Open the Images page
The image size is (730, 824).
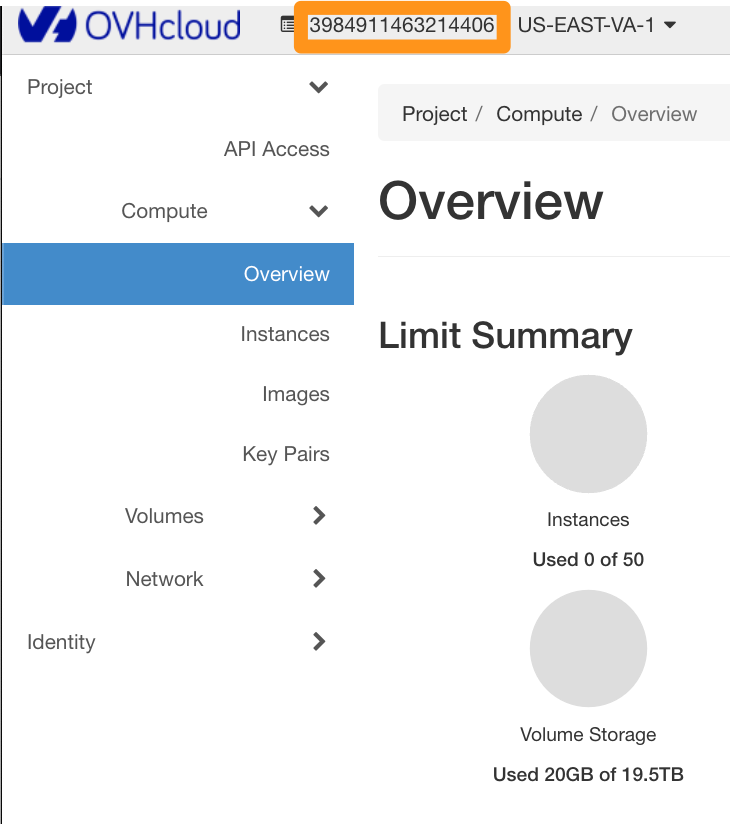click(x=296, y=394)
